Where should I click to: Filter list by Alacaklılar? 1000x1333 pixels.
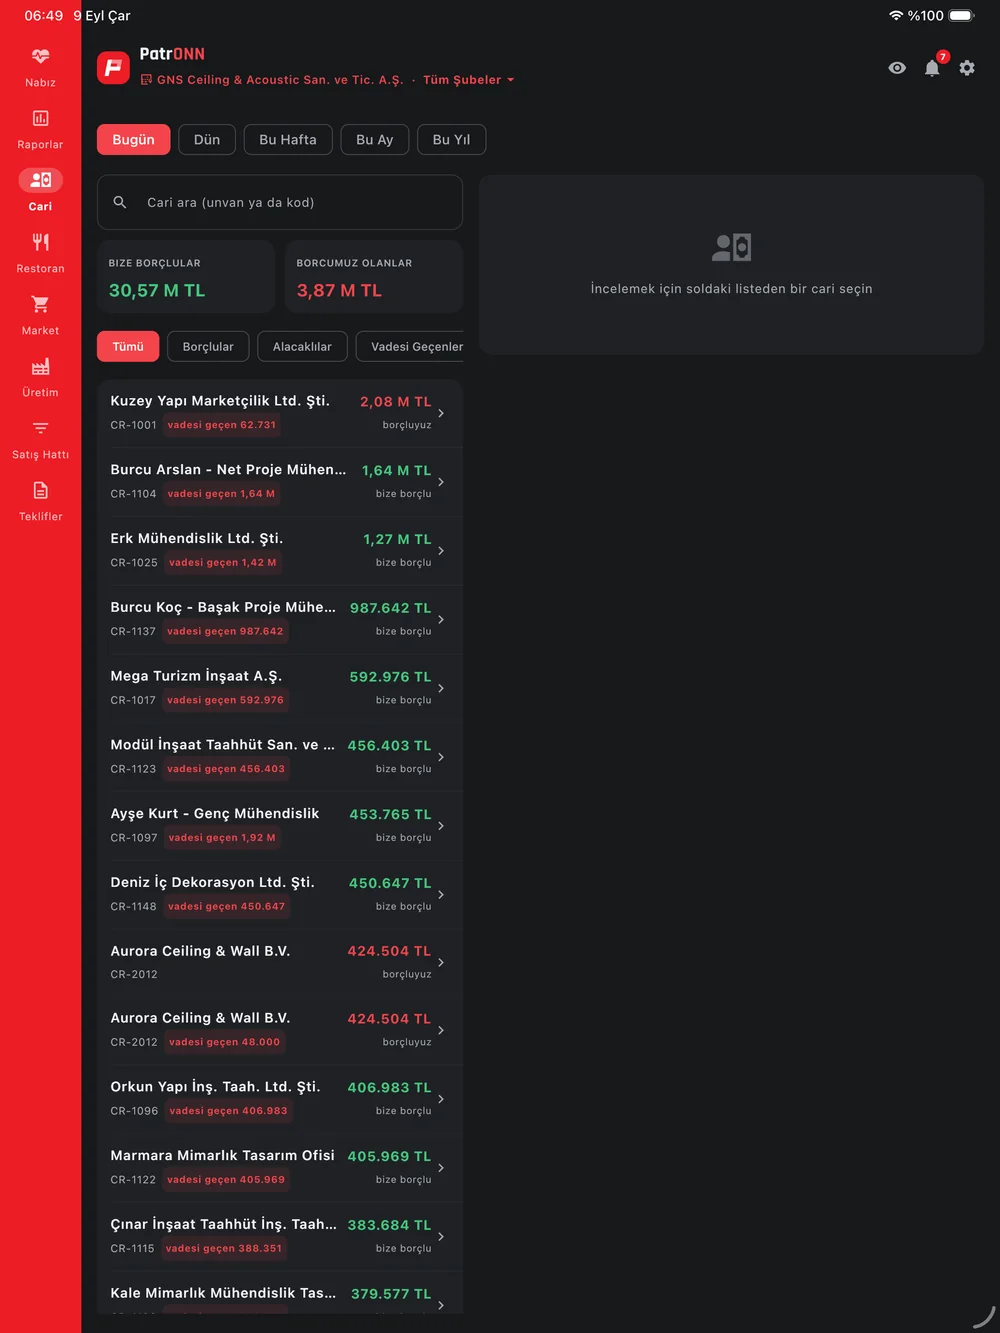[302, 346]
